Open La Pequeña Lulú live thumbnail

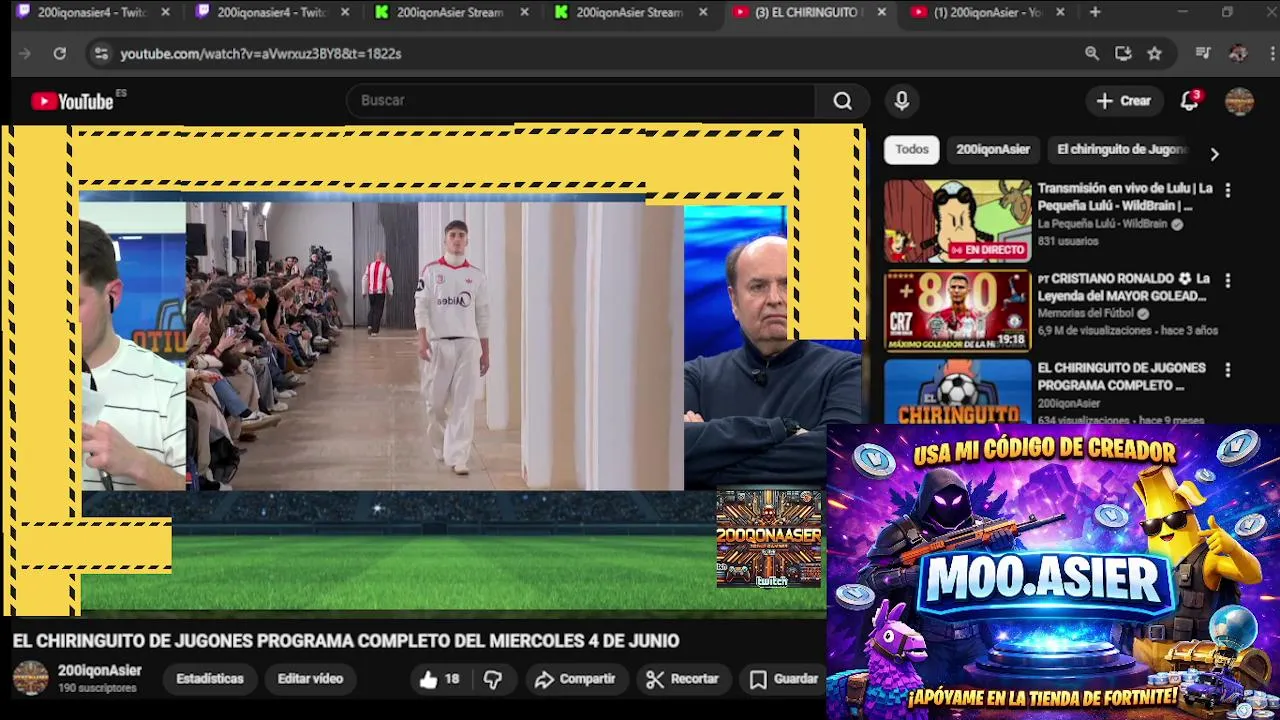[x=957, y=221]
